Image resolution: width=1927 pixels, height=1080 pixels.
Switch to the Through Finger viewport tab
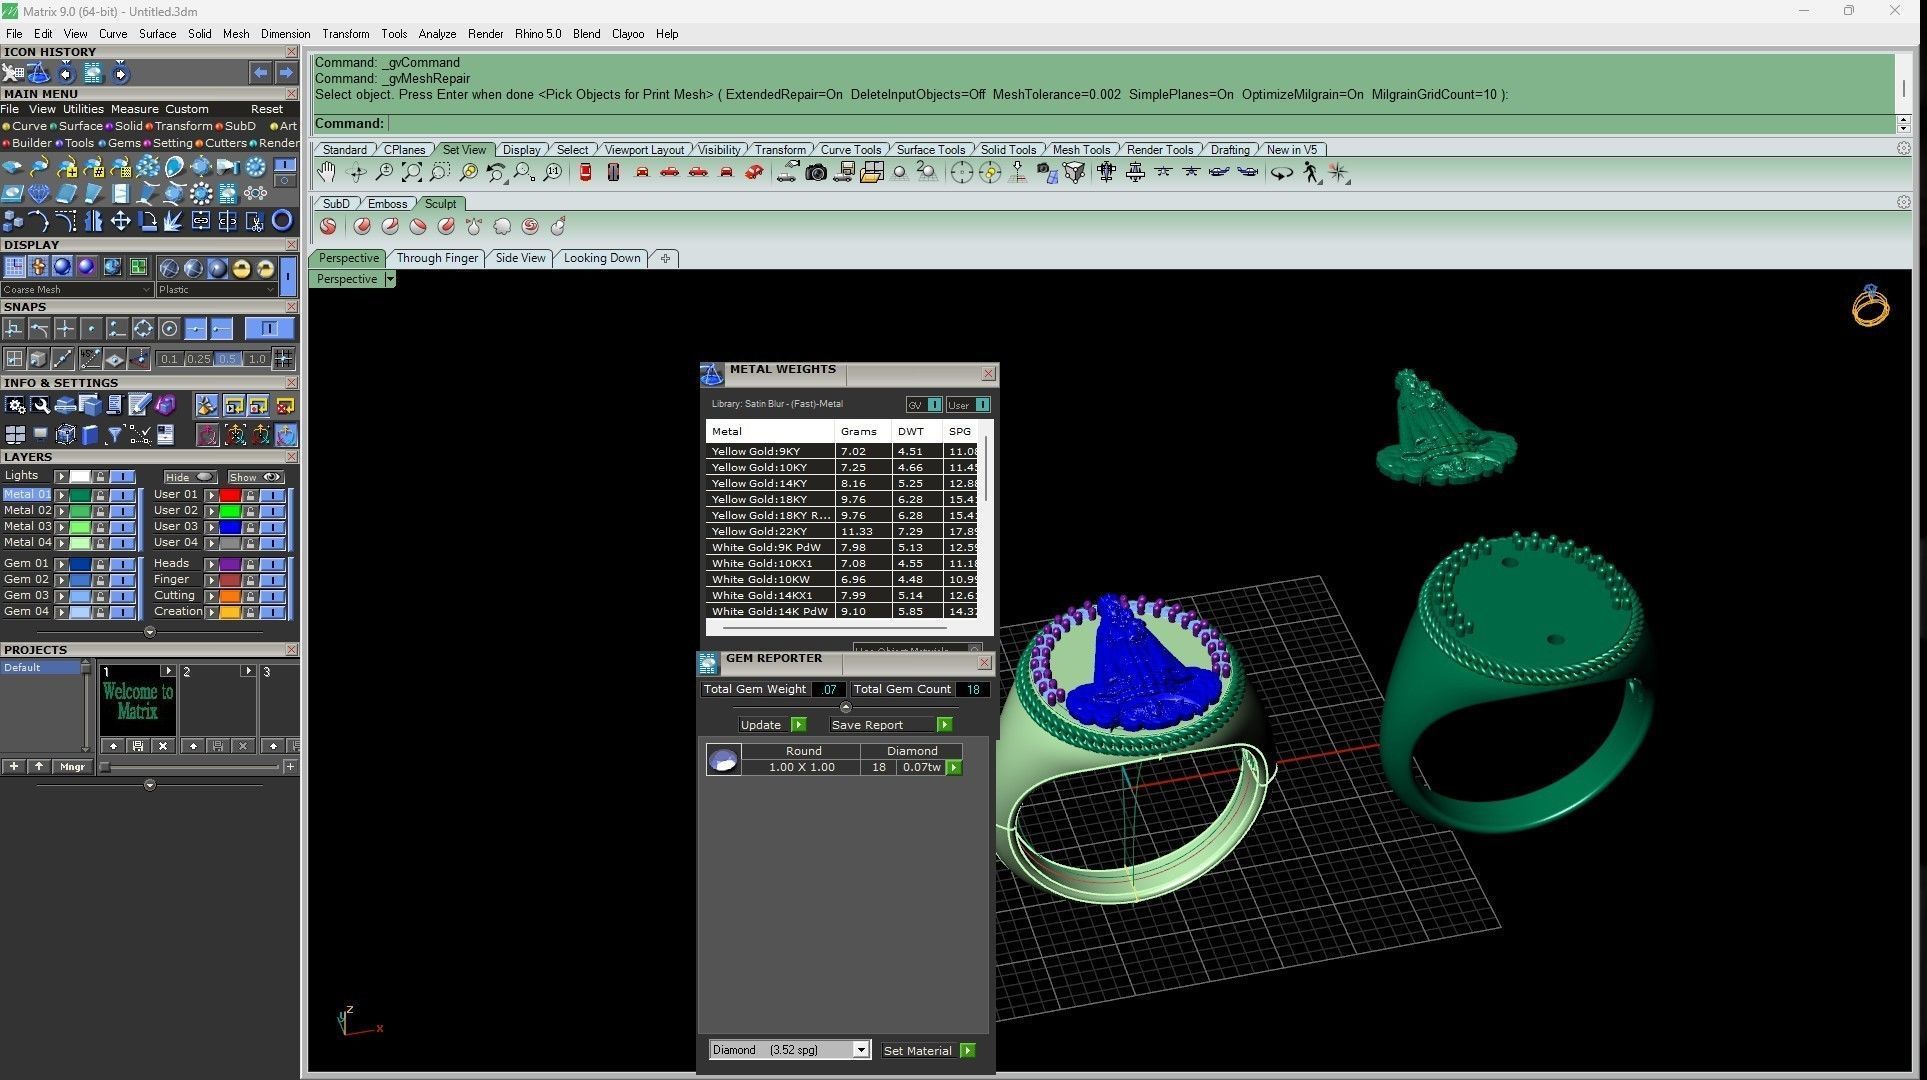(x=437, y=258)
